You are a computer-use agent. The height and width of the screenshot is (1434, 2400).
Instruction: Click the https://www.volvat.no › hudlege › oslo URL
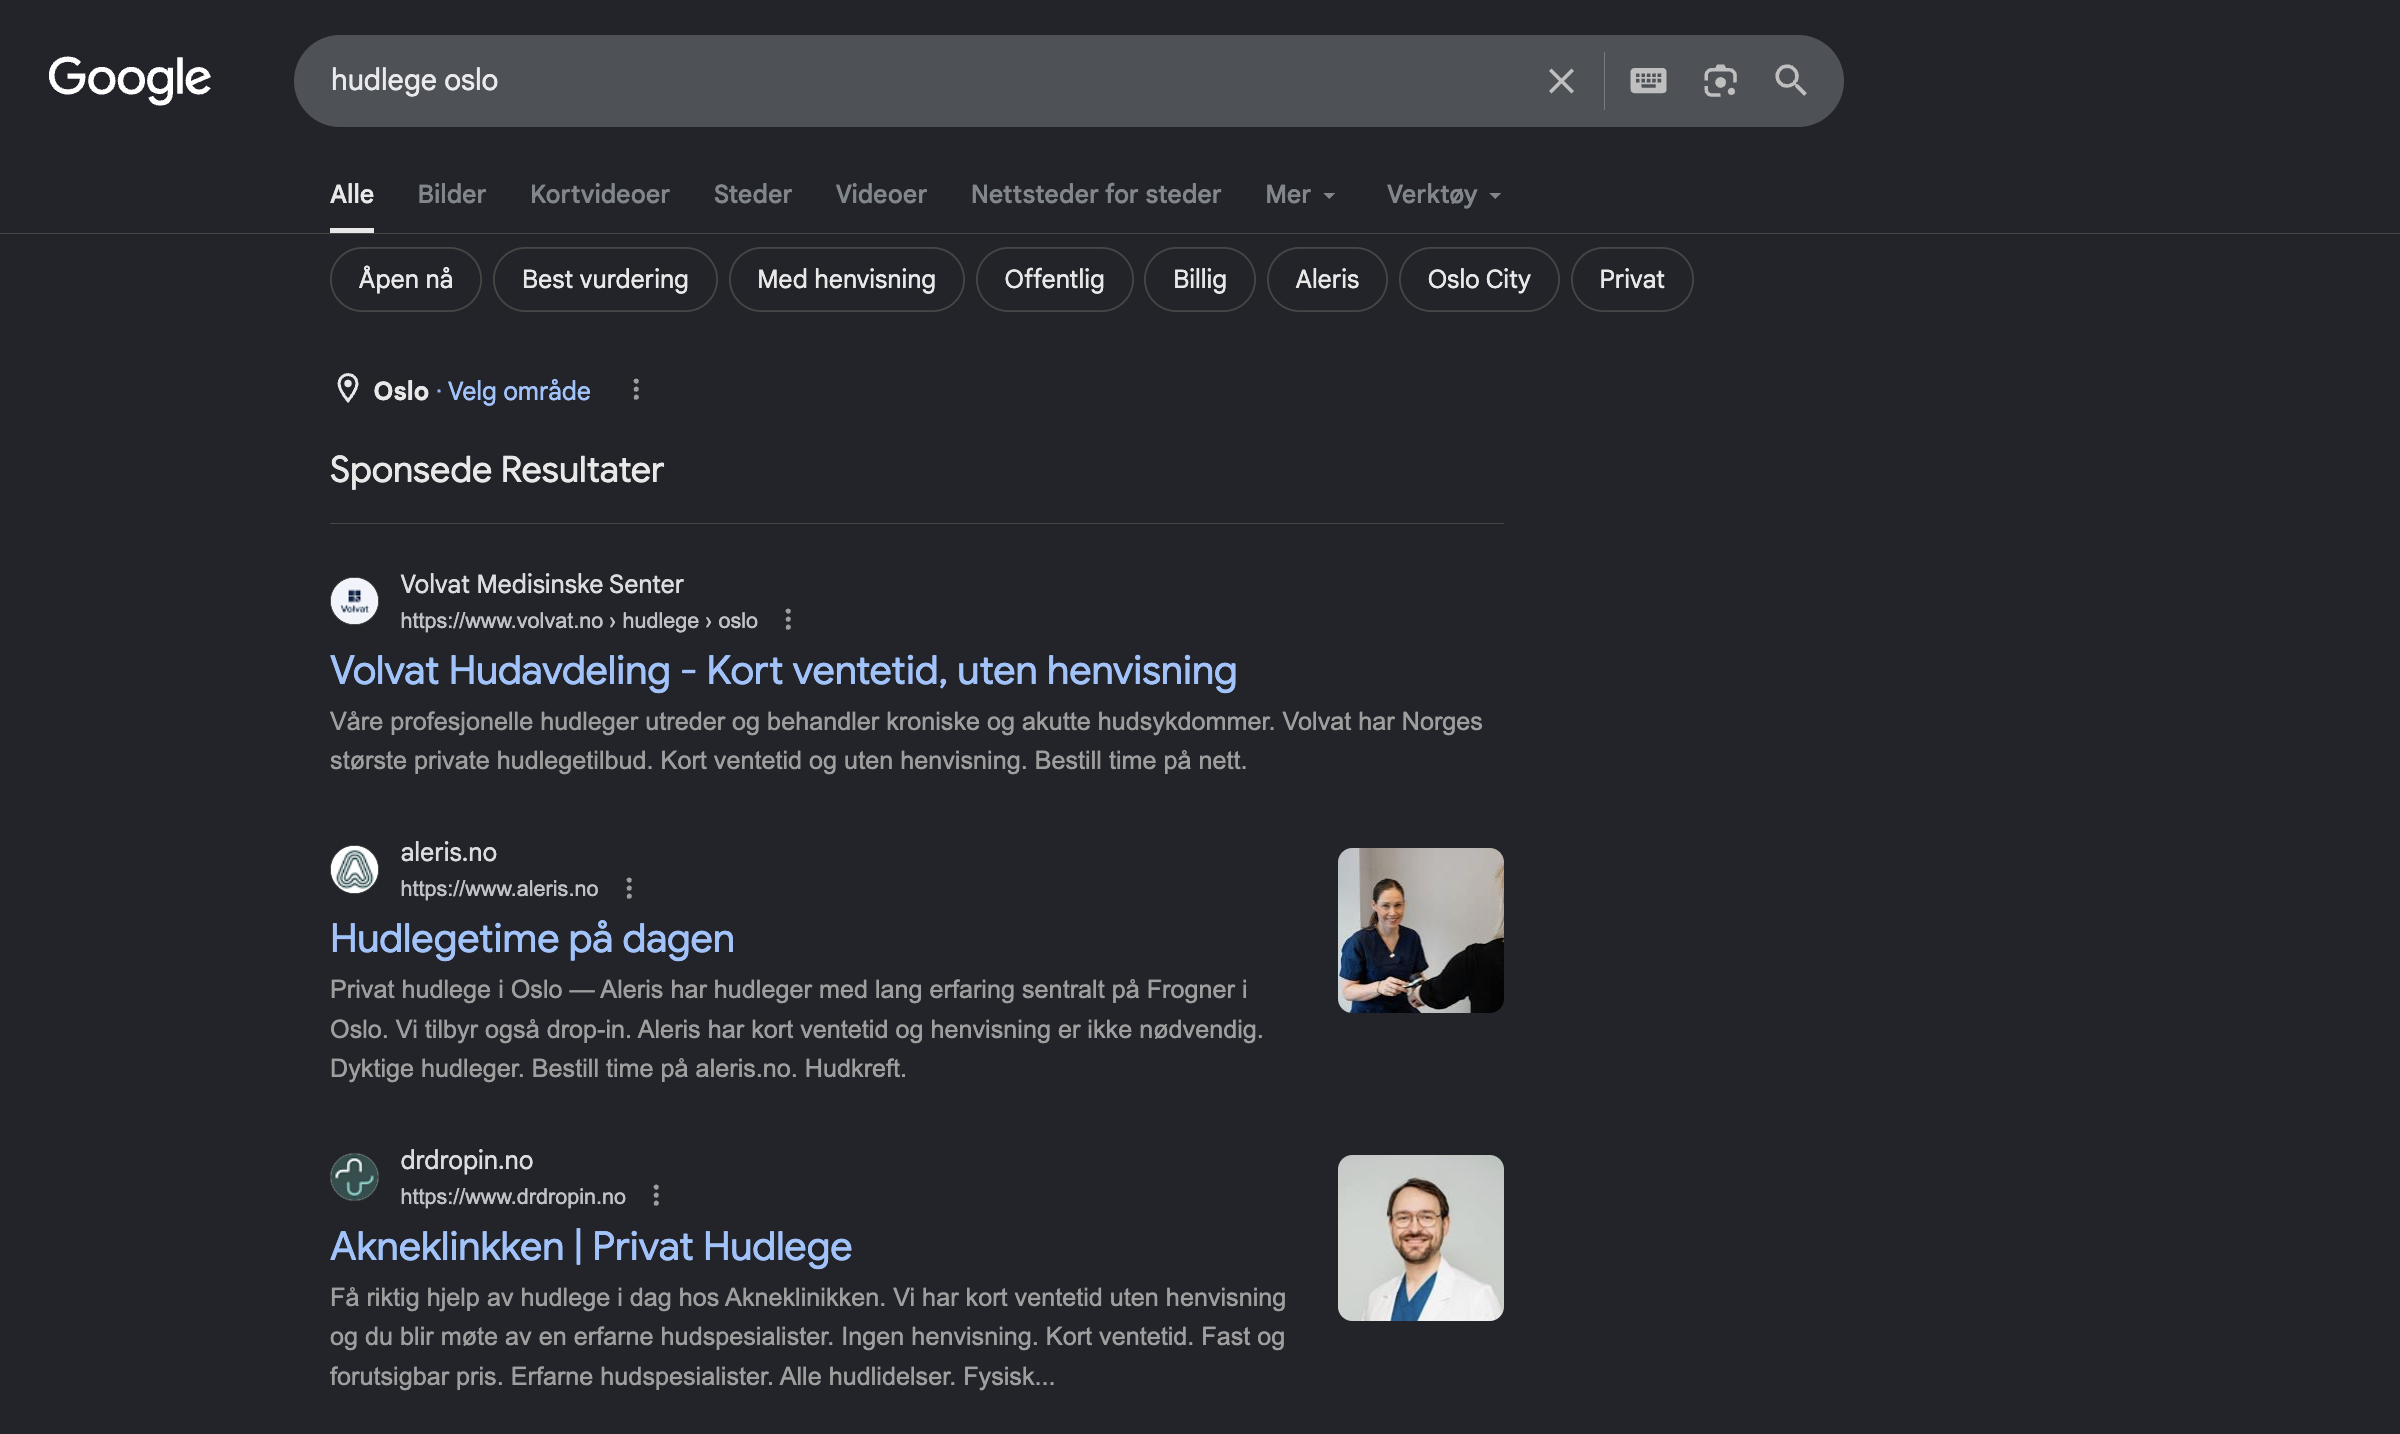(579, 620)
